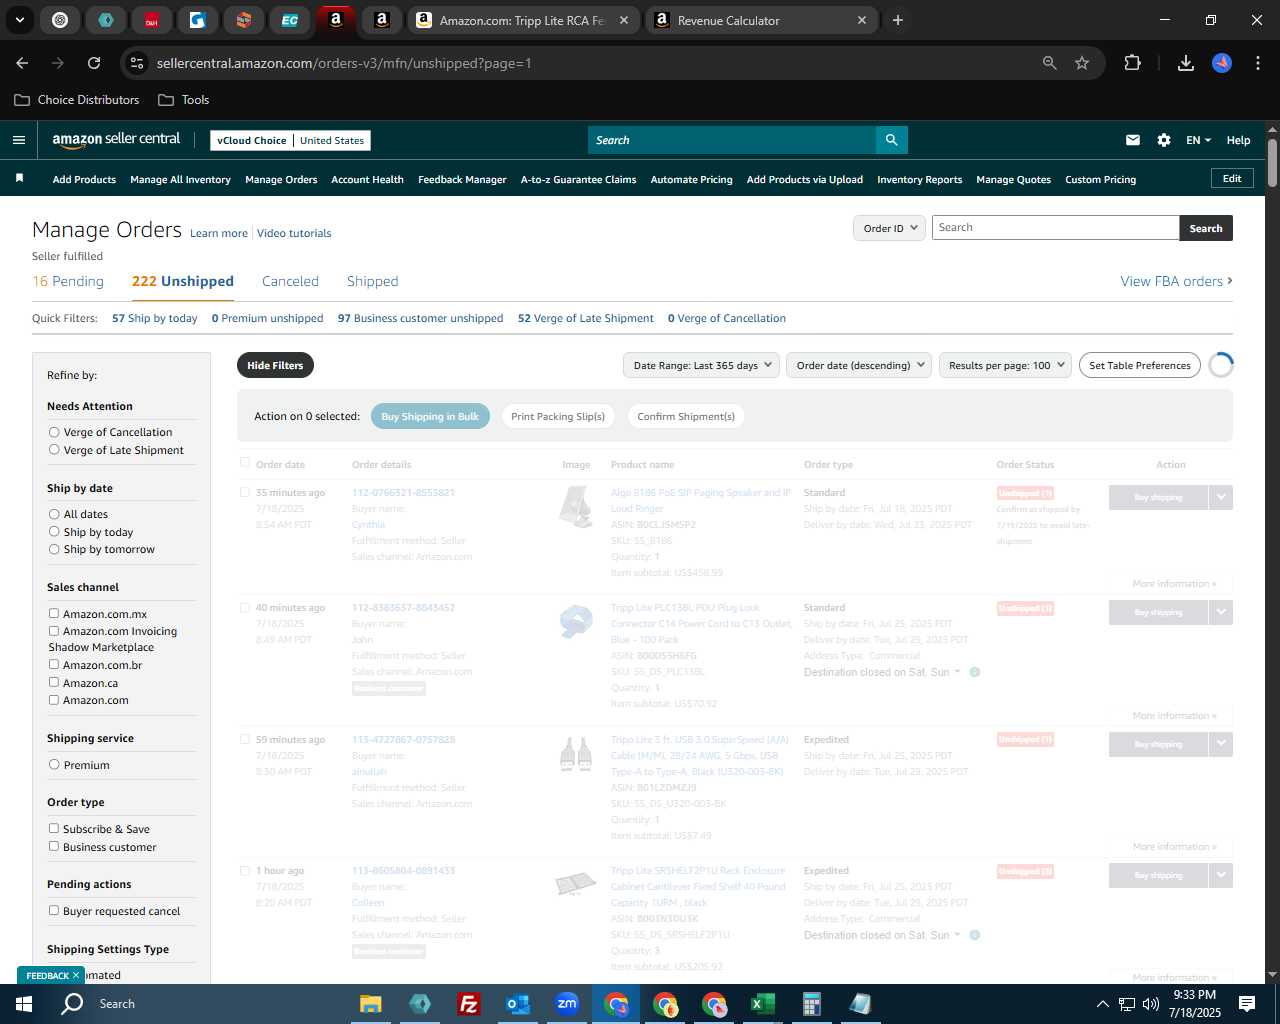Image resolution: width=1280 pixels, height=1024 pixels.
Task: Open Outlook from the taskbar
Action: pyautogui.click(x=517, y=1004)
